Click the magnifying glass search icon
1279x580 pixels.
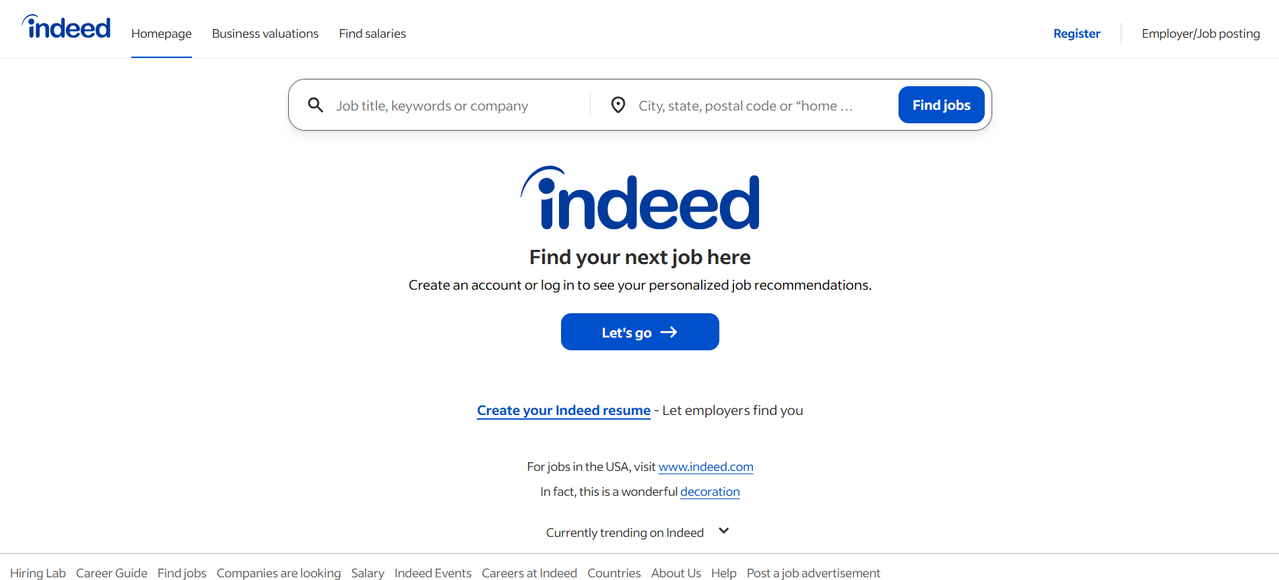pos(316,105)
